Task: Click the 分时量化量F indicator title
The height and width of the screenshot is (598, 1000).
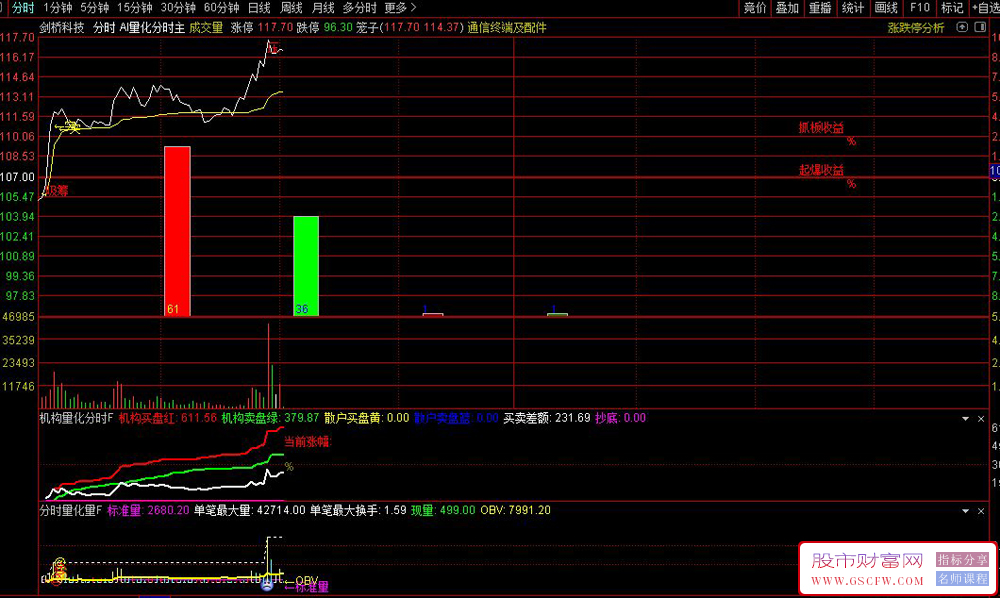Action: [71, 511]
